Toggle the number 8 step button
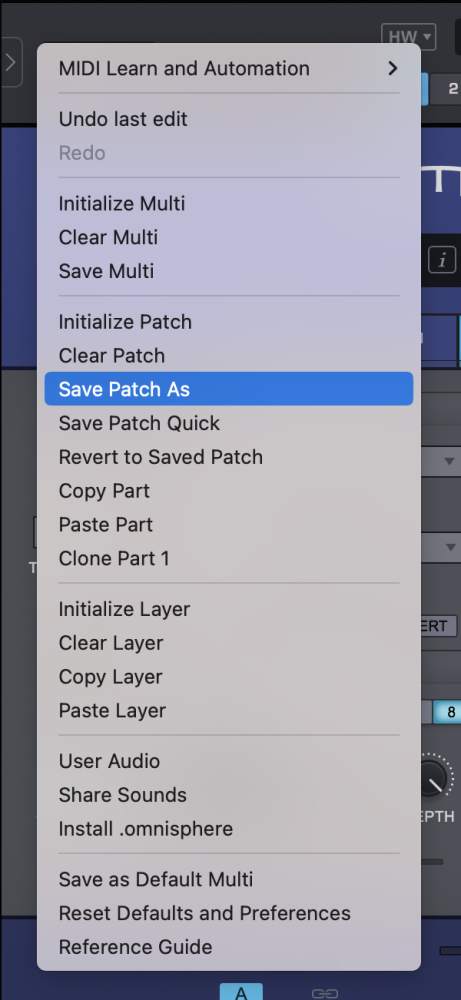This screenshot has width=461, height=1000. pos(449,712)
